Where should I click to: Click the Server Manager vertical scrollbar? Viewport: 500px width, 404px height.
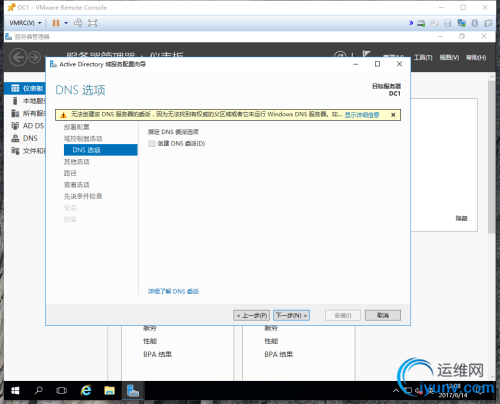click(492, 157)
